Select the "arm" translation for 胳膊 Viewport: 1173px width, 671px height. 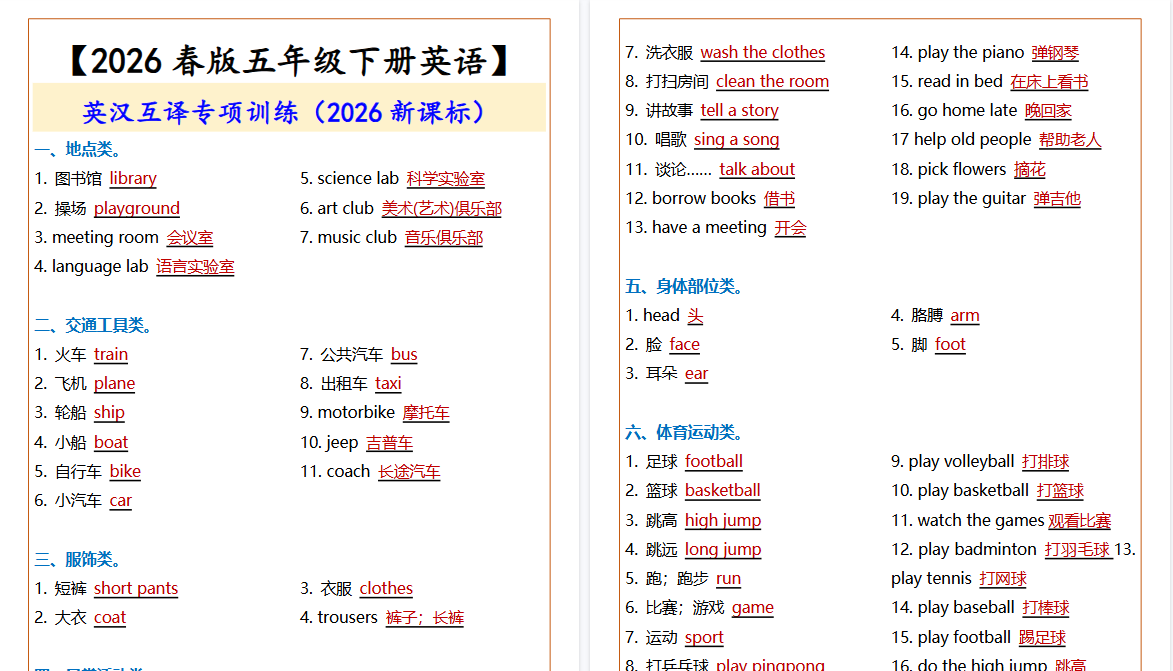point(965,315)
